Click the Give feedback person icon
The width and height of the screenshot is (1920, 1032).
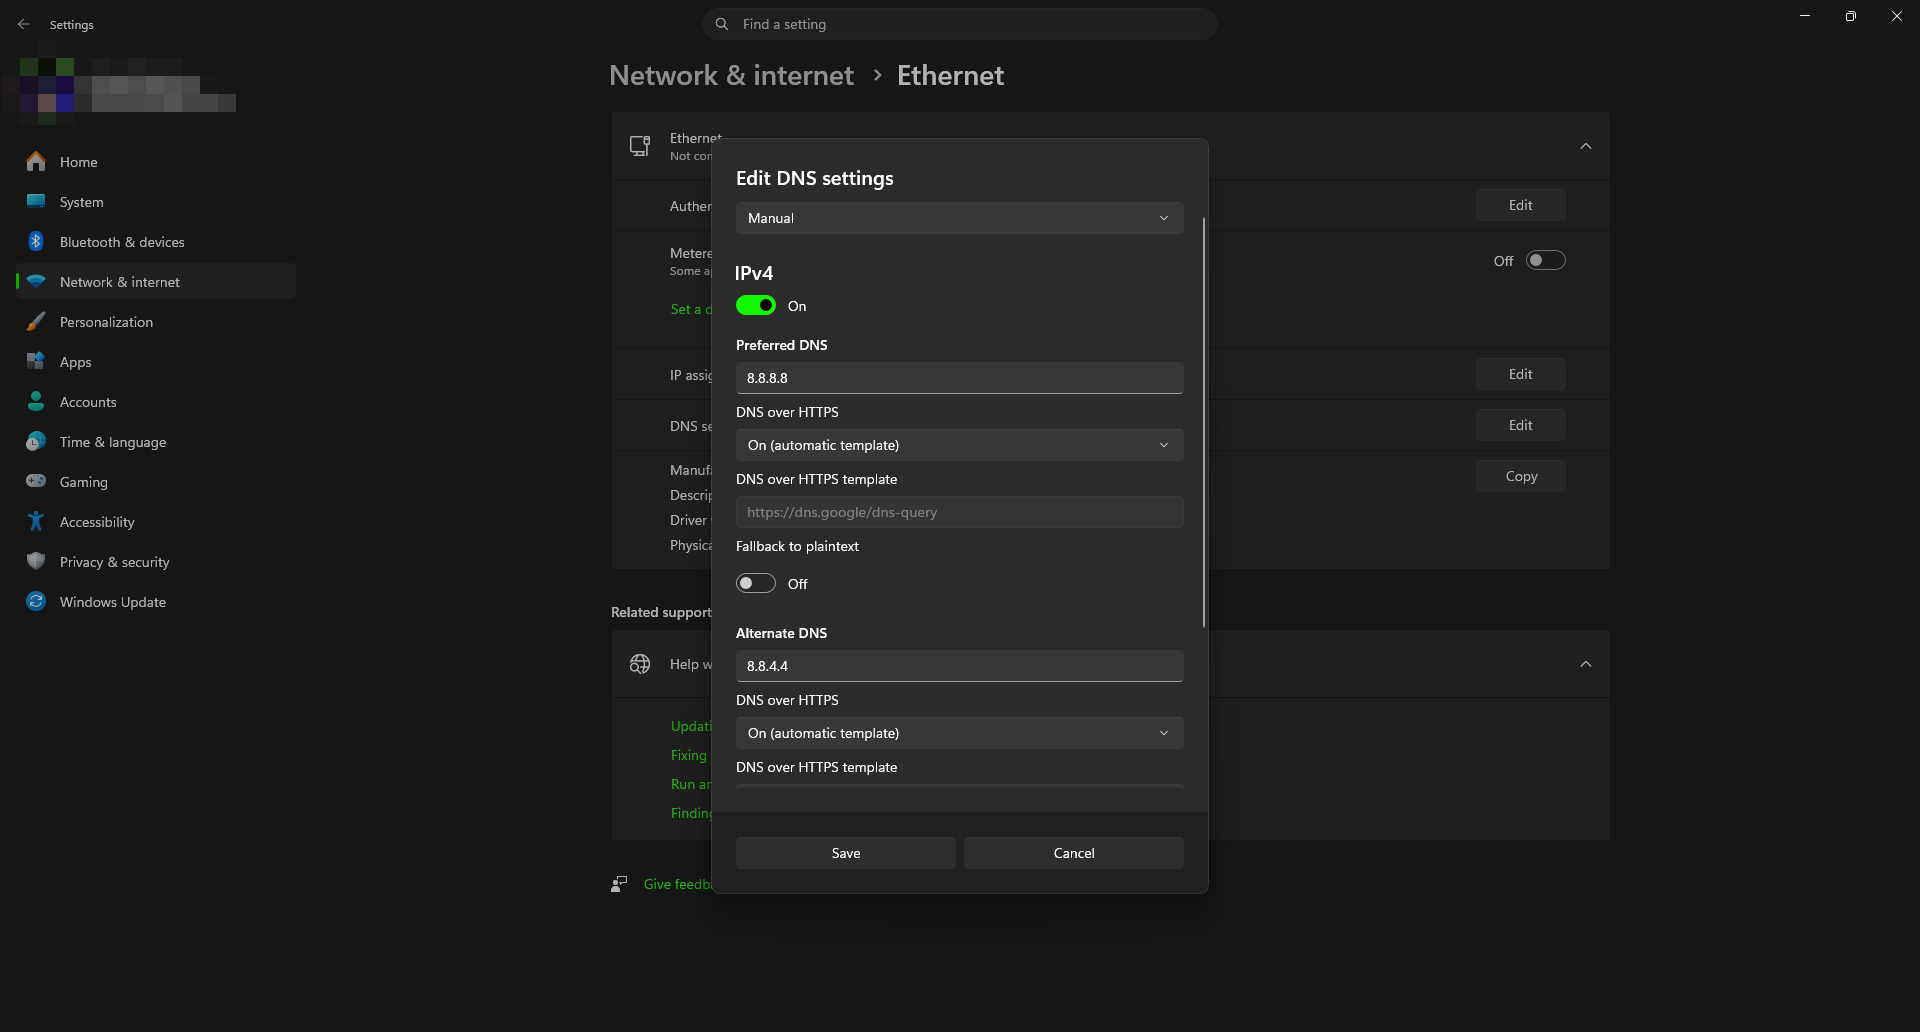pos(619,884)
